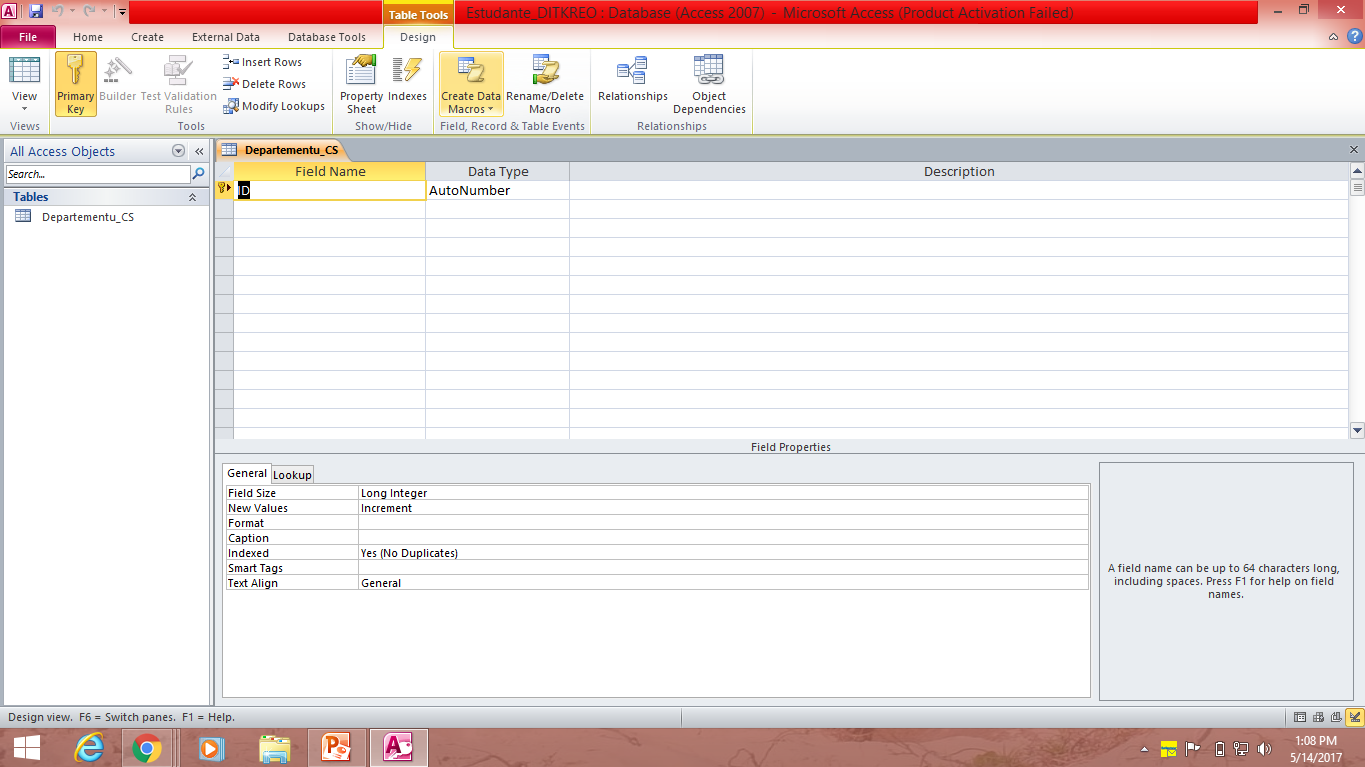The width and height of the screenshot is (1365, 767).
Task: Open the media player taskbar icon
Action: pos(210,748)
